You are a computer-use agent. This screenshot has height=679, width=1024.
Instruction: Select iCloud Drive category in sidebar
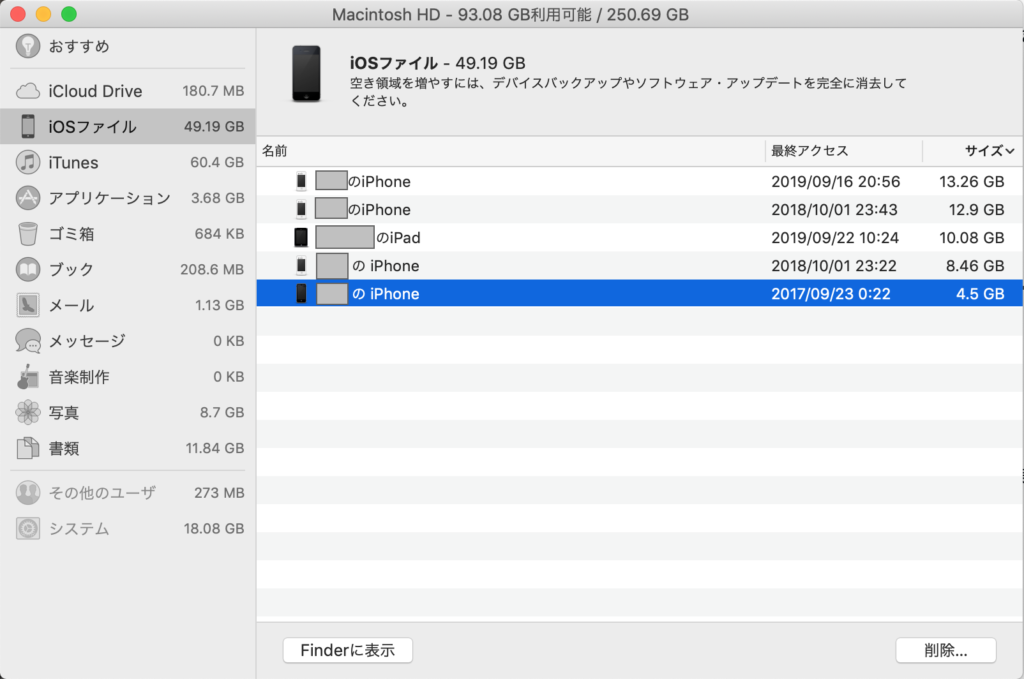click(128, 91)
